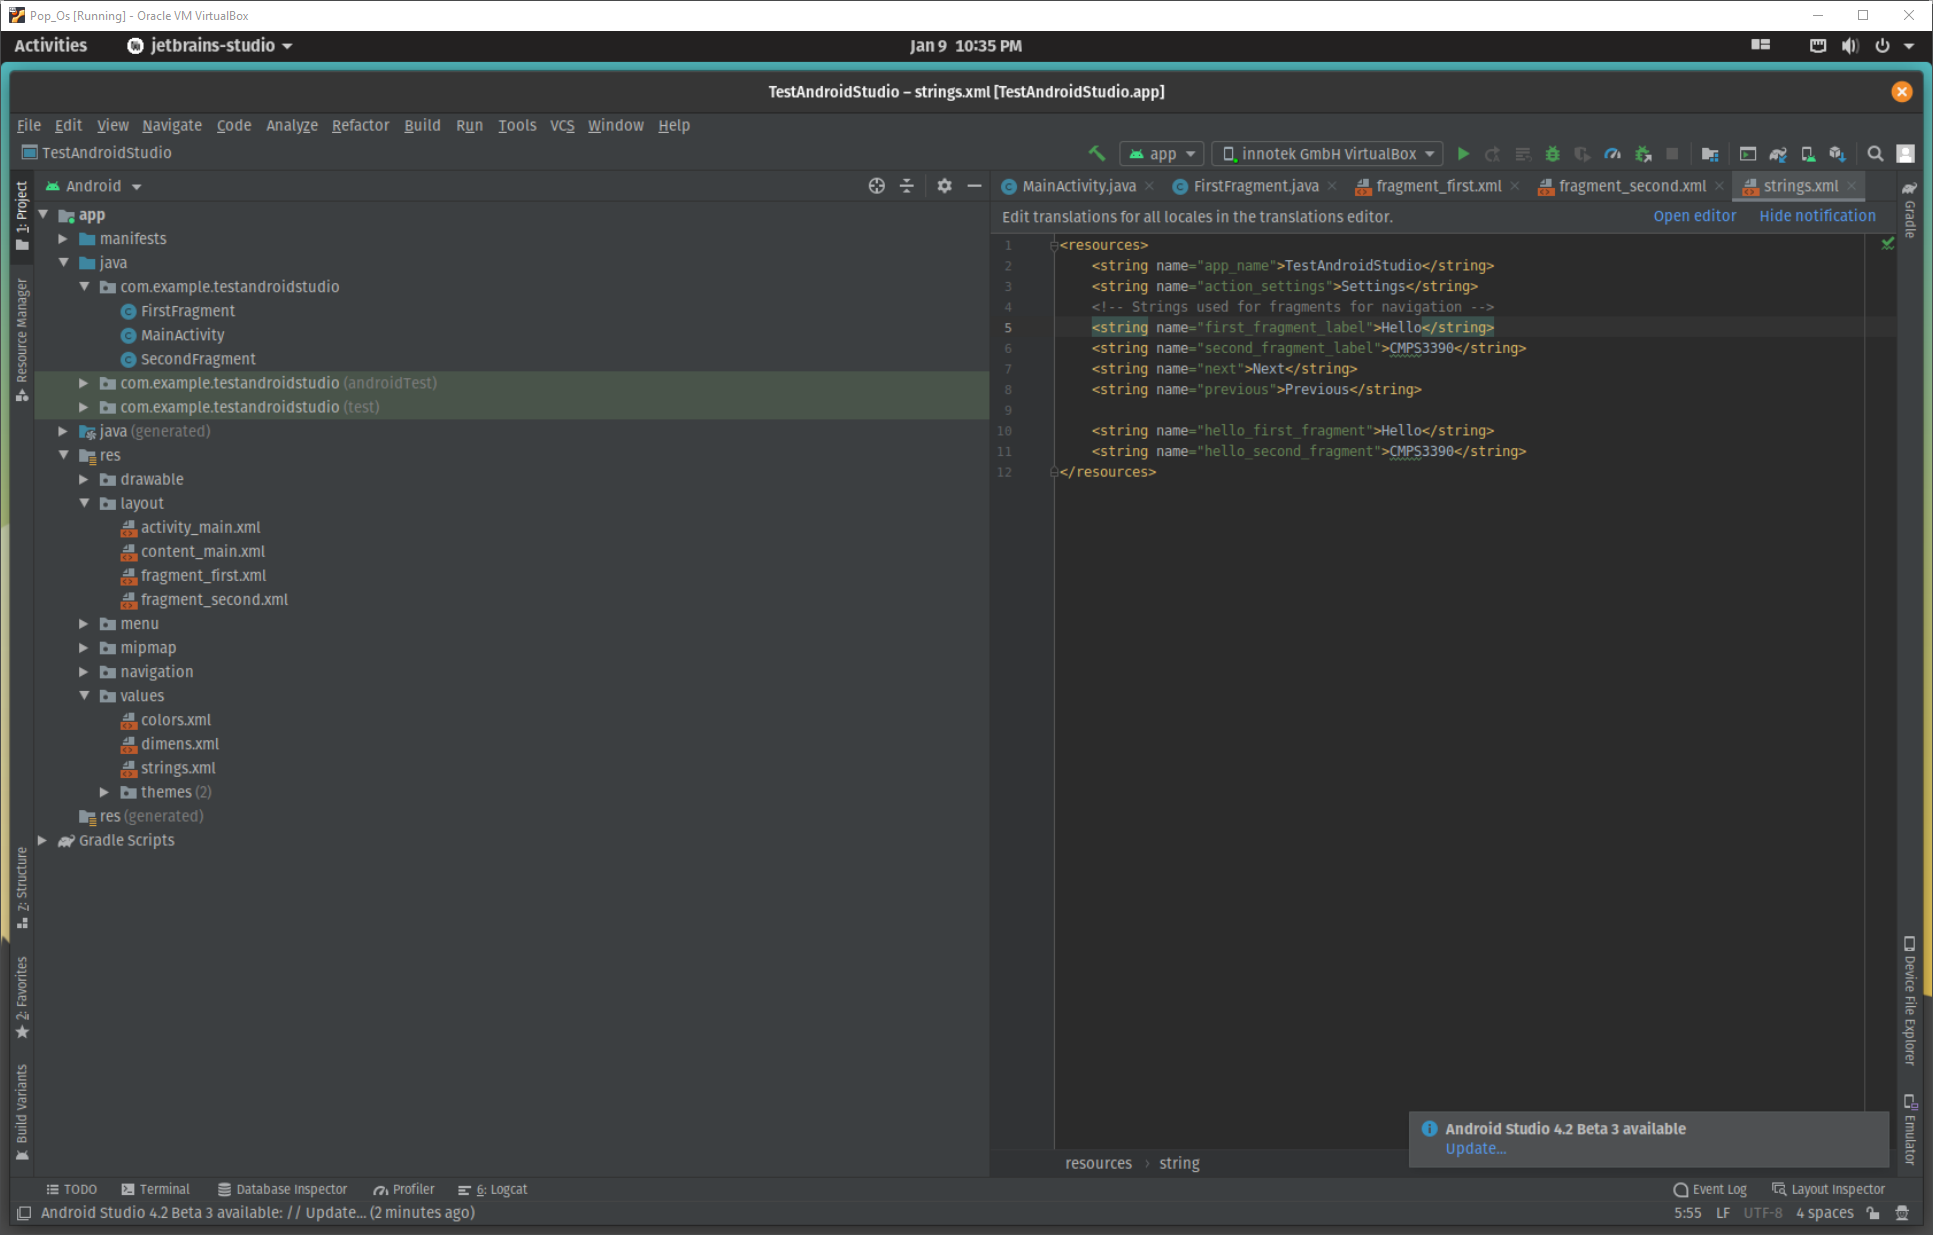Click the Hide notification link

[x=1817, y=216]
